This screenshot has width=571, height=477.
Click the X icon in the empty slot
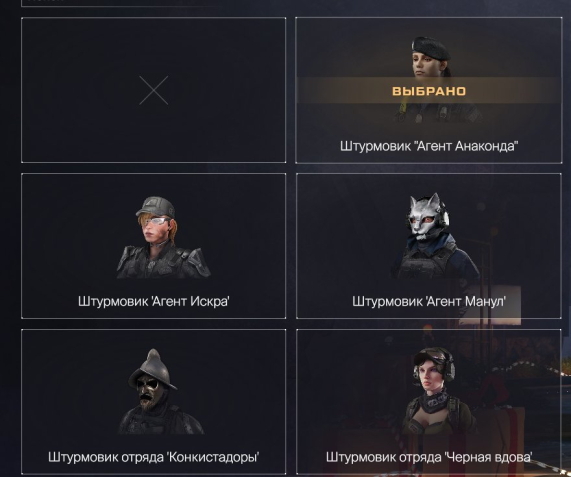click(x=154, y=90)
